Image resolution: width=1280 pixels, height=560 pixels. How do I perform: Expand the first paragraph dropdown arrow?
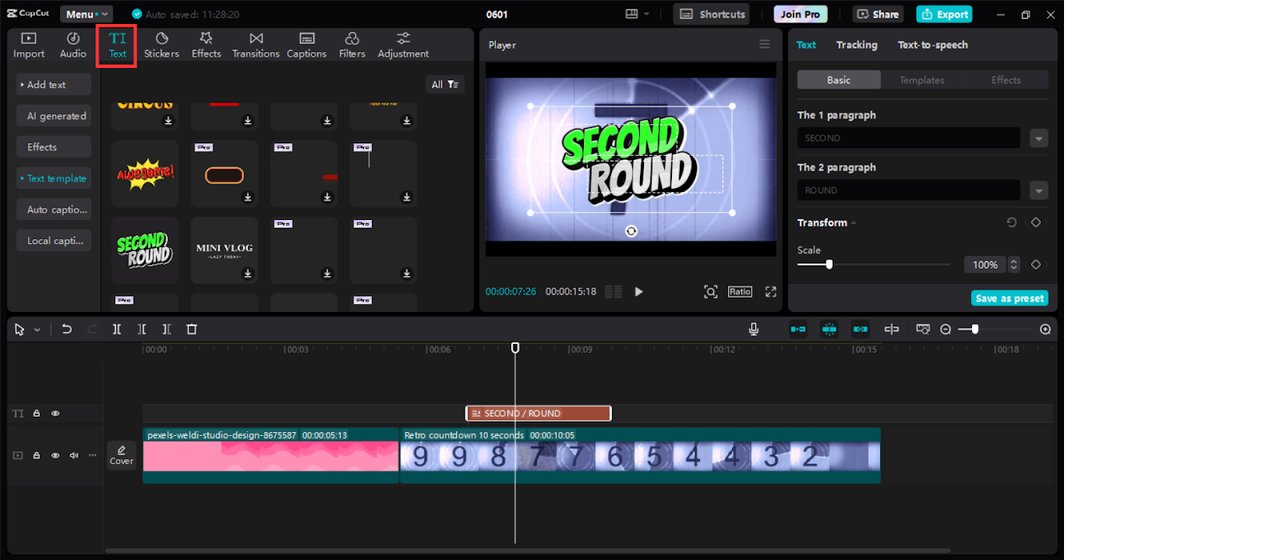1039,138
